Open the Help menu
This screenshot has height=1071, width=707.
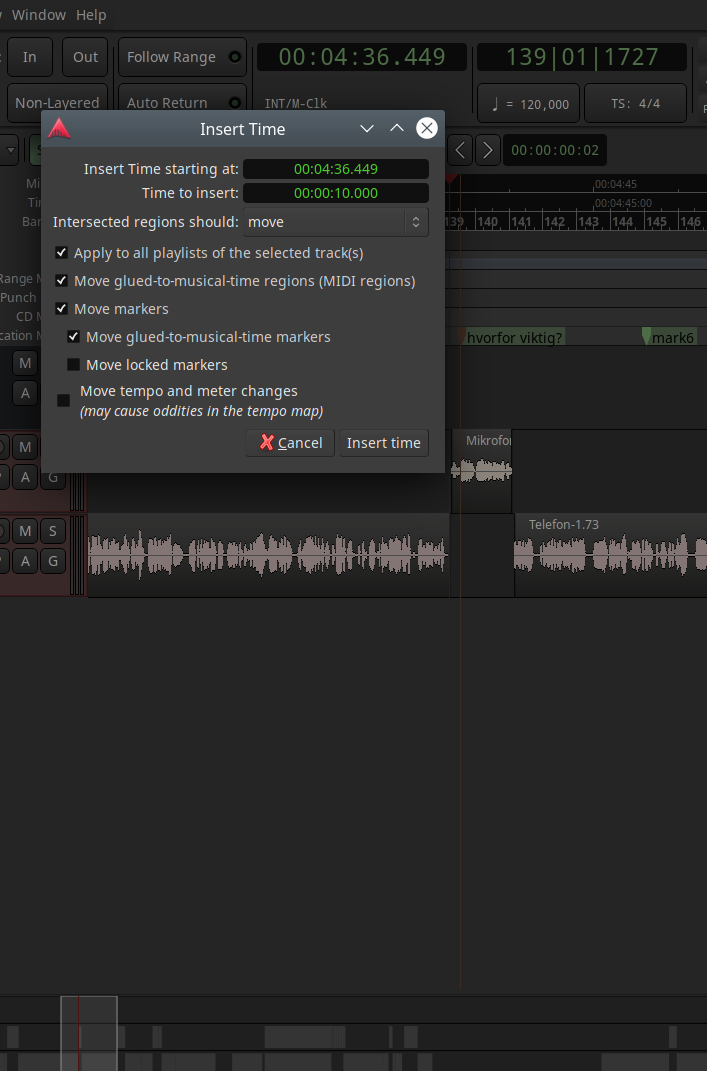click(91, 15)
